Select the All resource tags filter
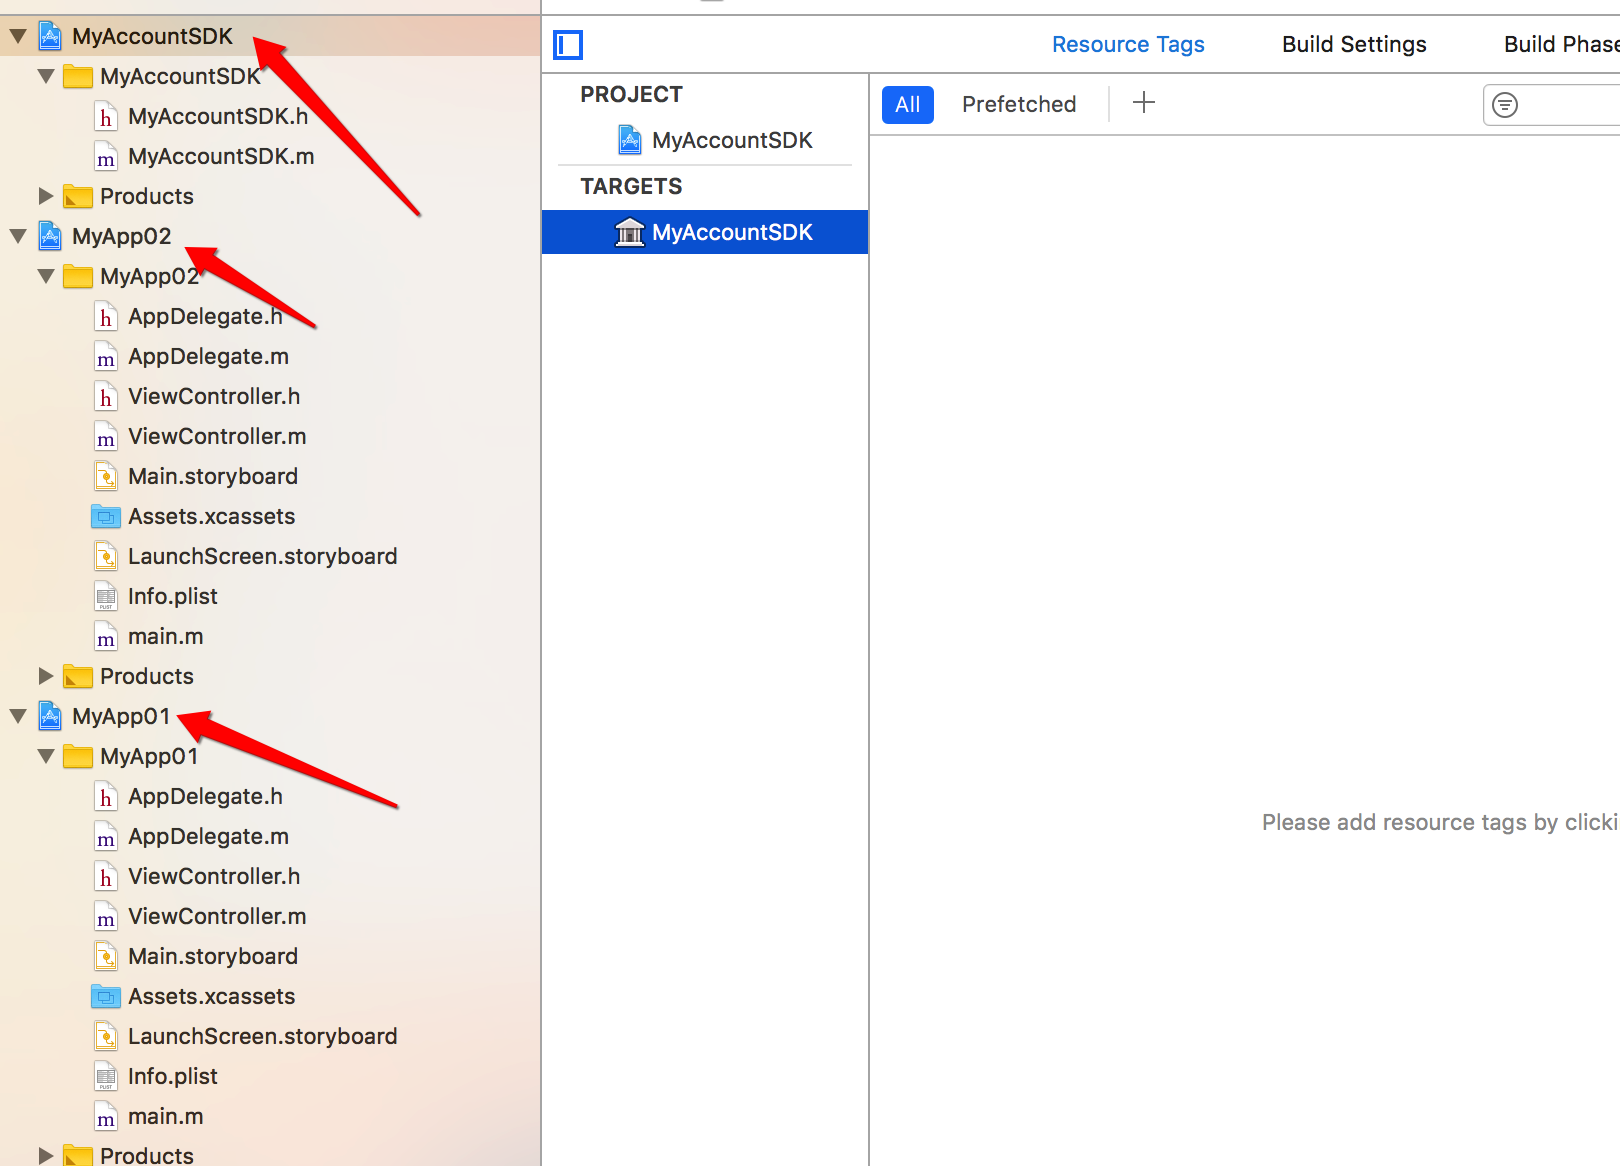The image size is (1620, 1166). pos(908,104)
